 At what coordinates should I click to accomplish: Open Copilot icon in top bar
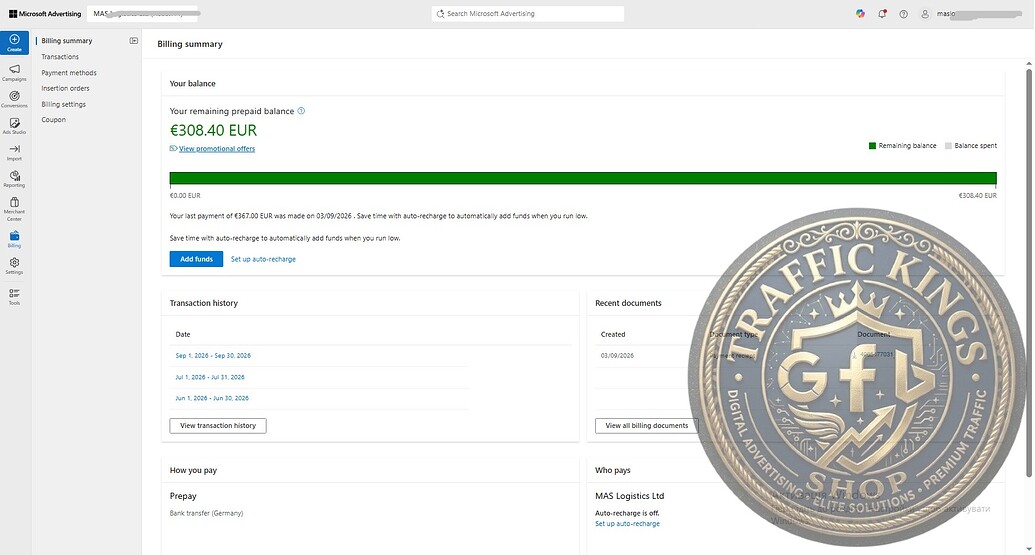click(860, 13)
